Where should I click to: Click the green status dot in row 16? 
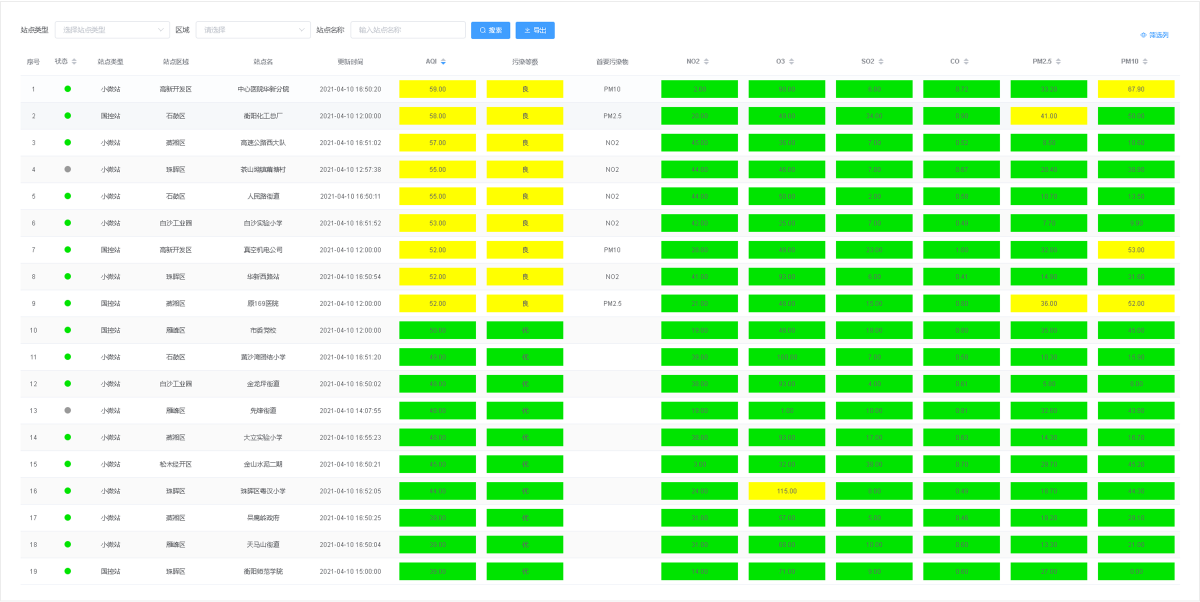pos(67,491)
